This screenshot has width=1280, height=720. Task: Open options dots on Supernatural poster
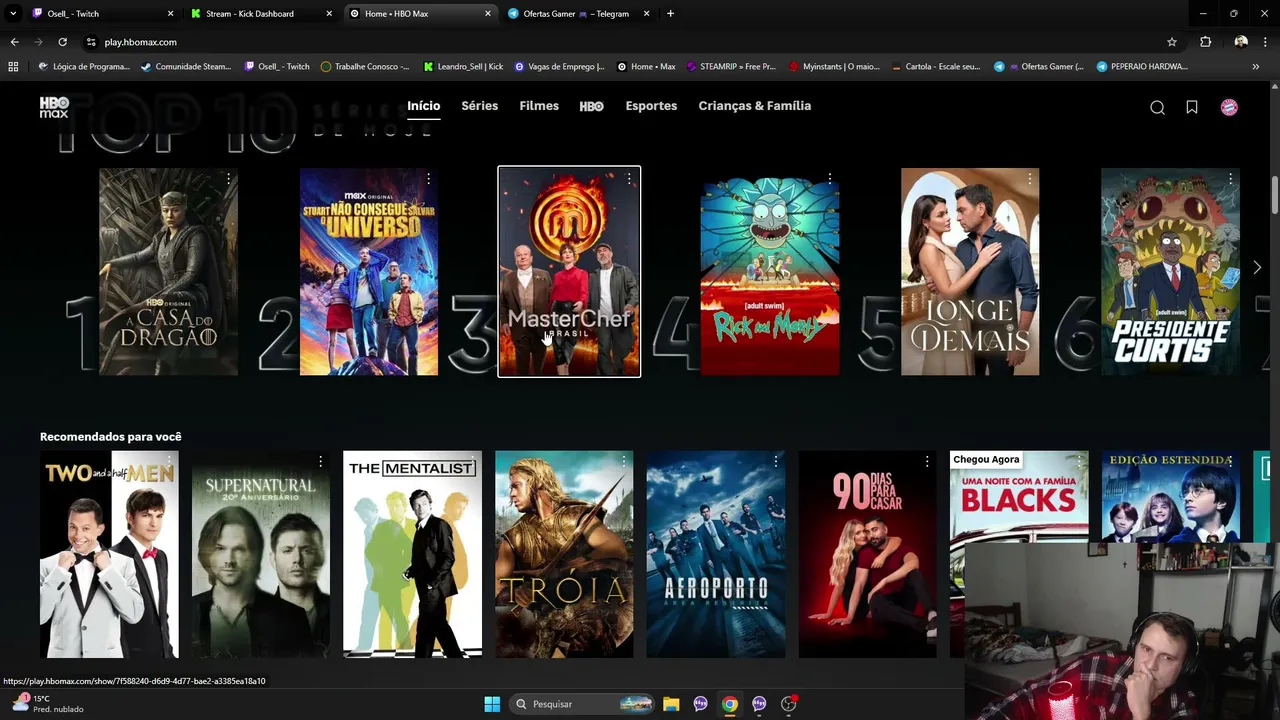320,461
